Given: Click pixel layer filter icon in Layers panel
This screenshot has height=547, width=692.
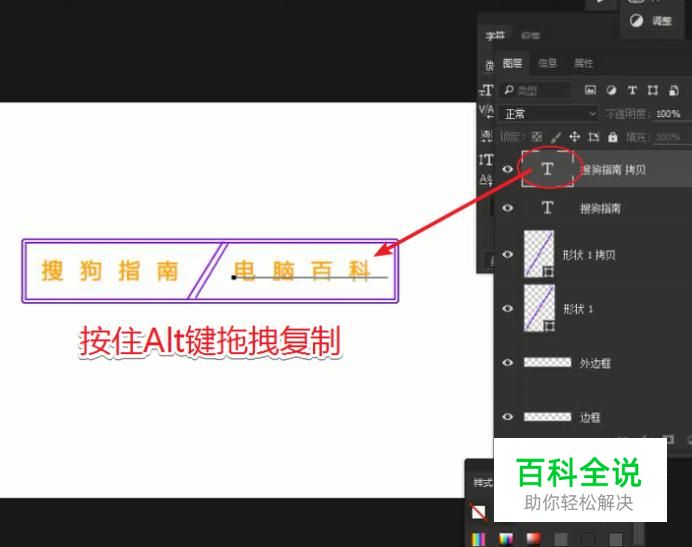Looking at the screenshot, I should pyautogui.click(x=590, y=91).
